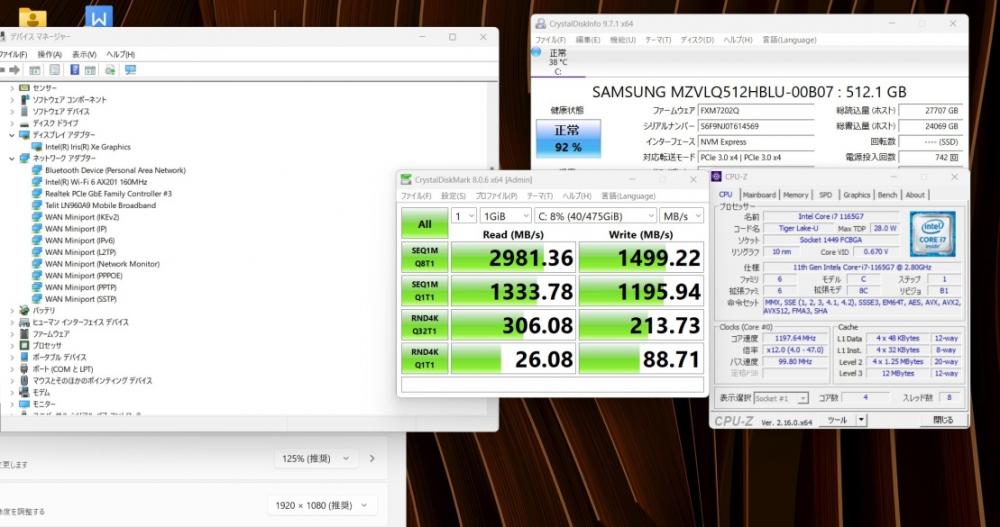Image resolution: width=1000 pixels, height=527 pixels.
Task: Select Bluetooth Device (Personal Area Network)
Action: [x=115, y=170]
